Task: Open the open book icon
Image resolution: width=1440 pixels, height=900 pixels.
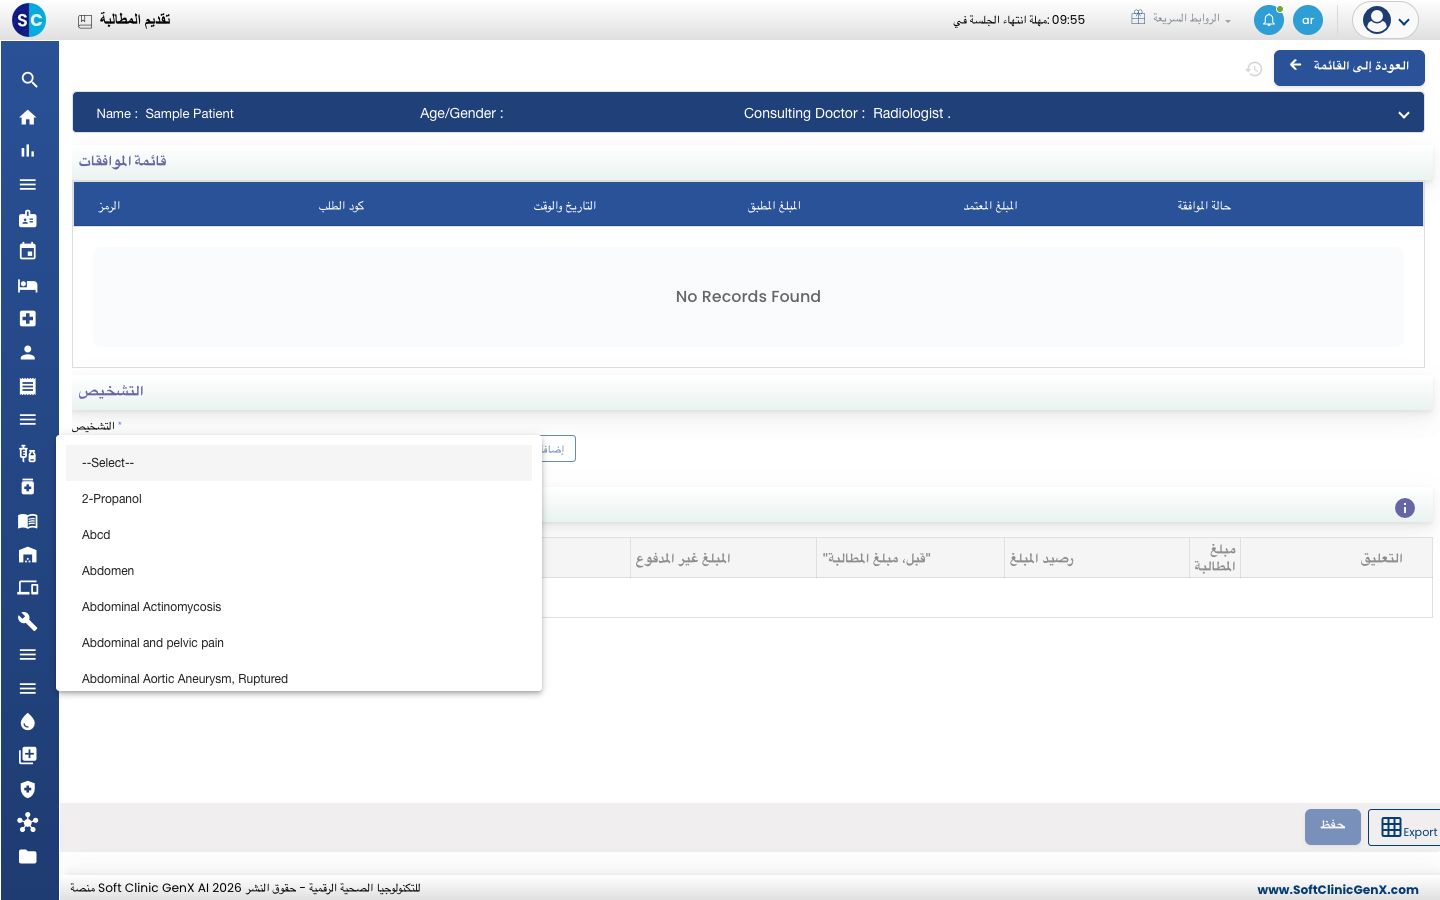Action: (x=28, y=521)
